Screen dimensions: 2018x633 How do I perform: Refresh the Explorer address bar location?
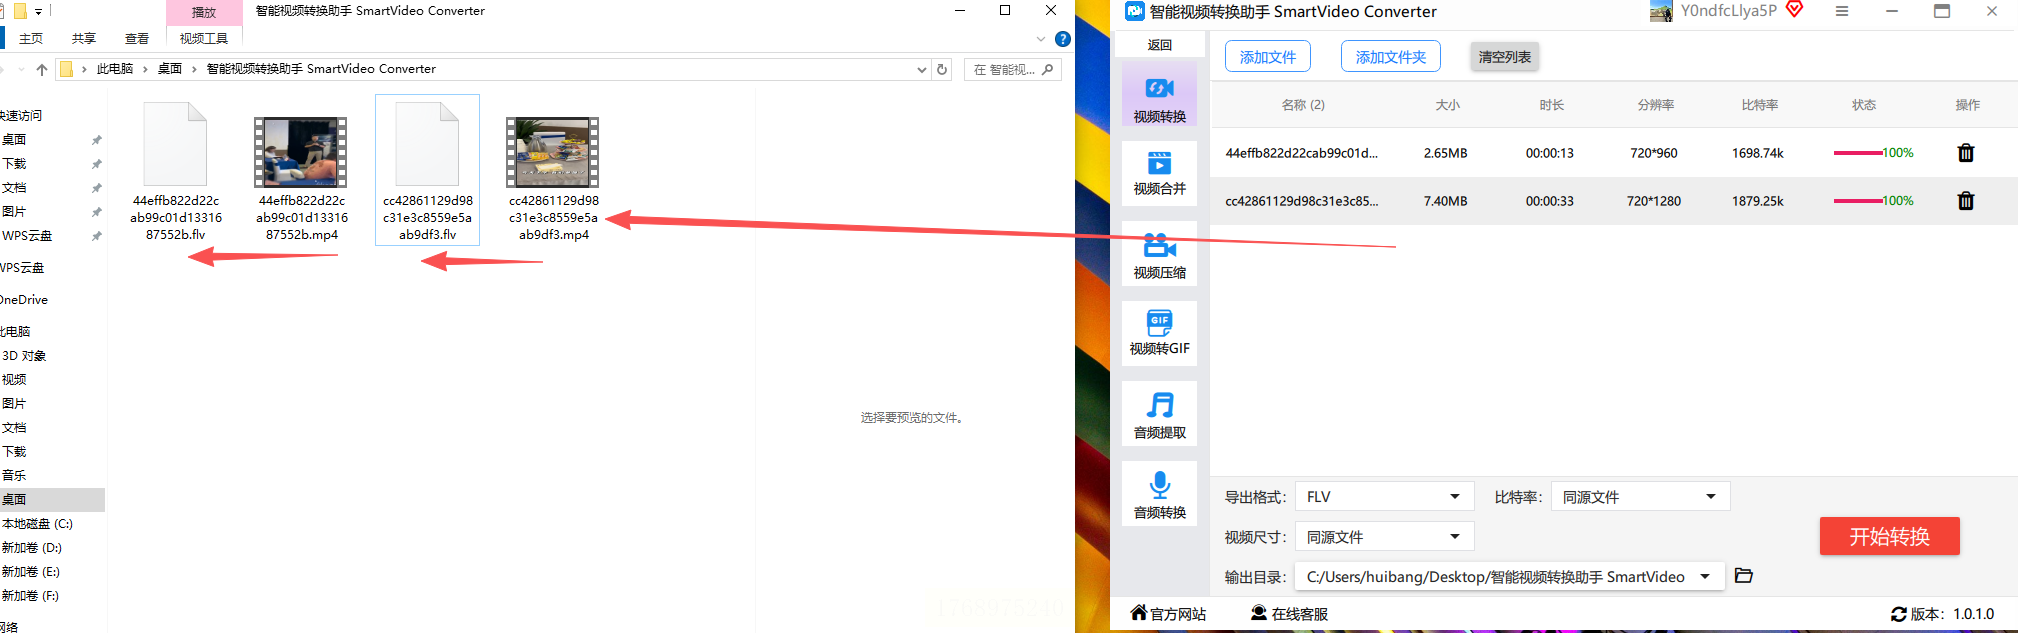pos(942,69)
